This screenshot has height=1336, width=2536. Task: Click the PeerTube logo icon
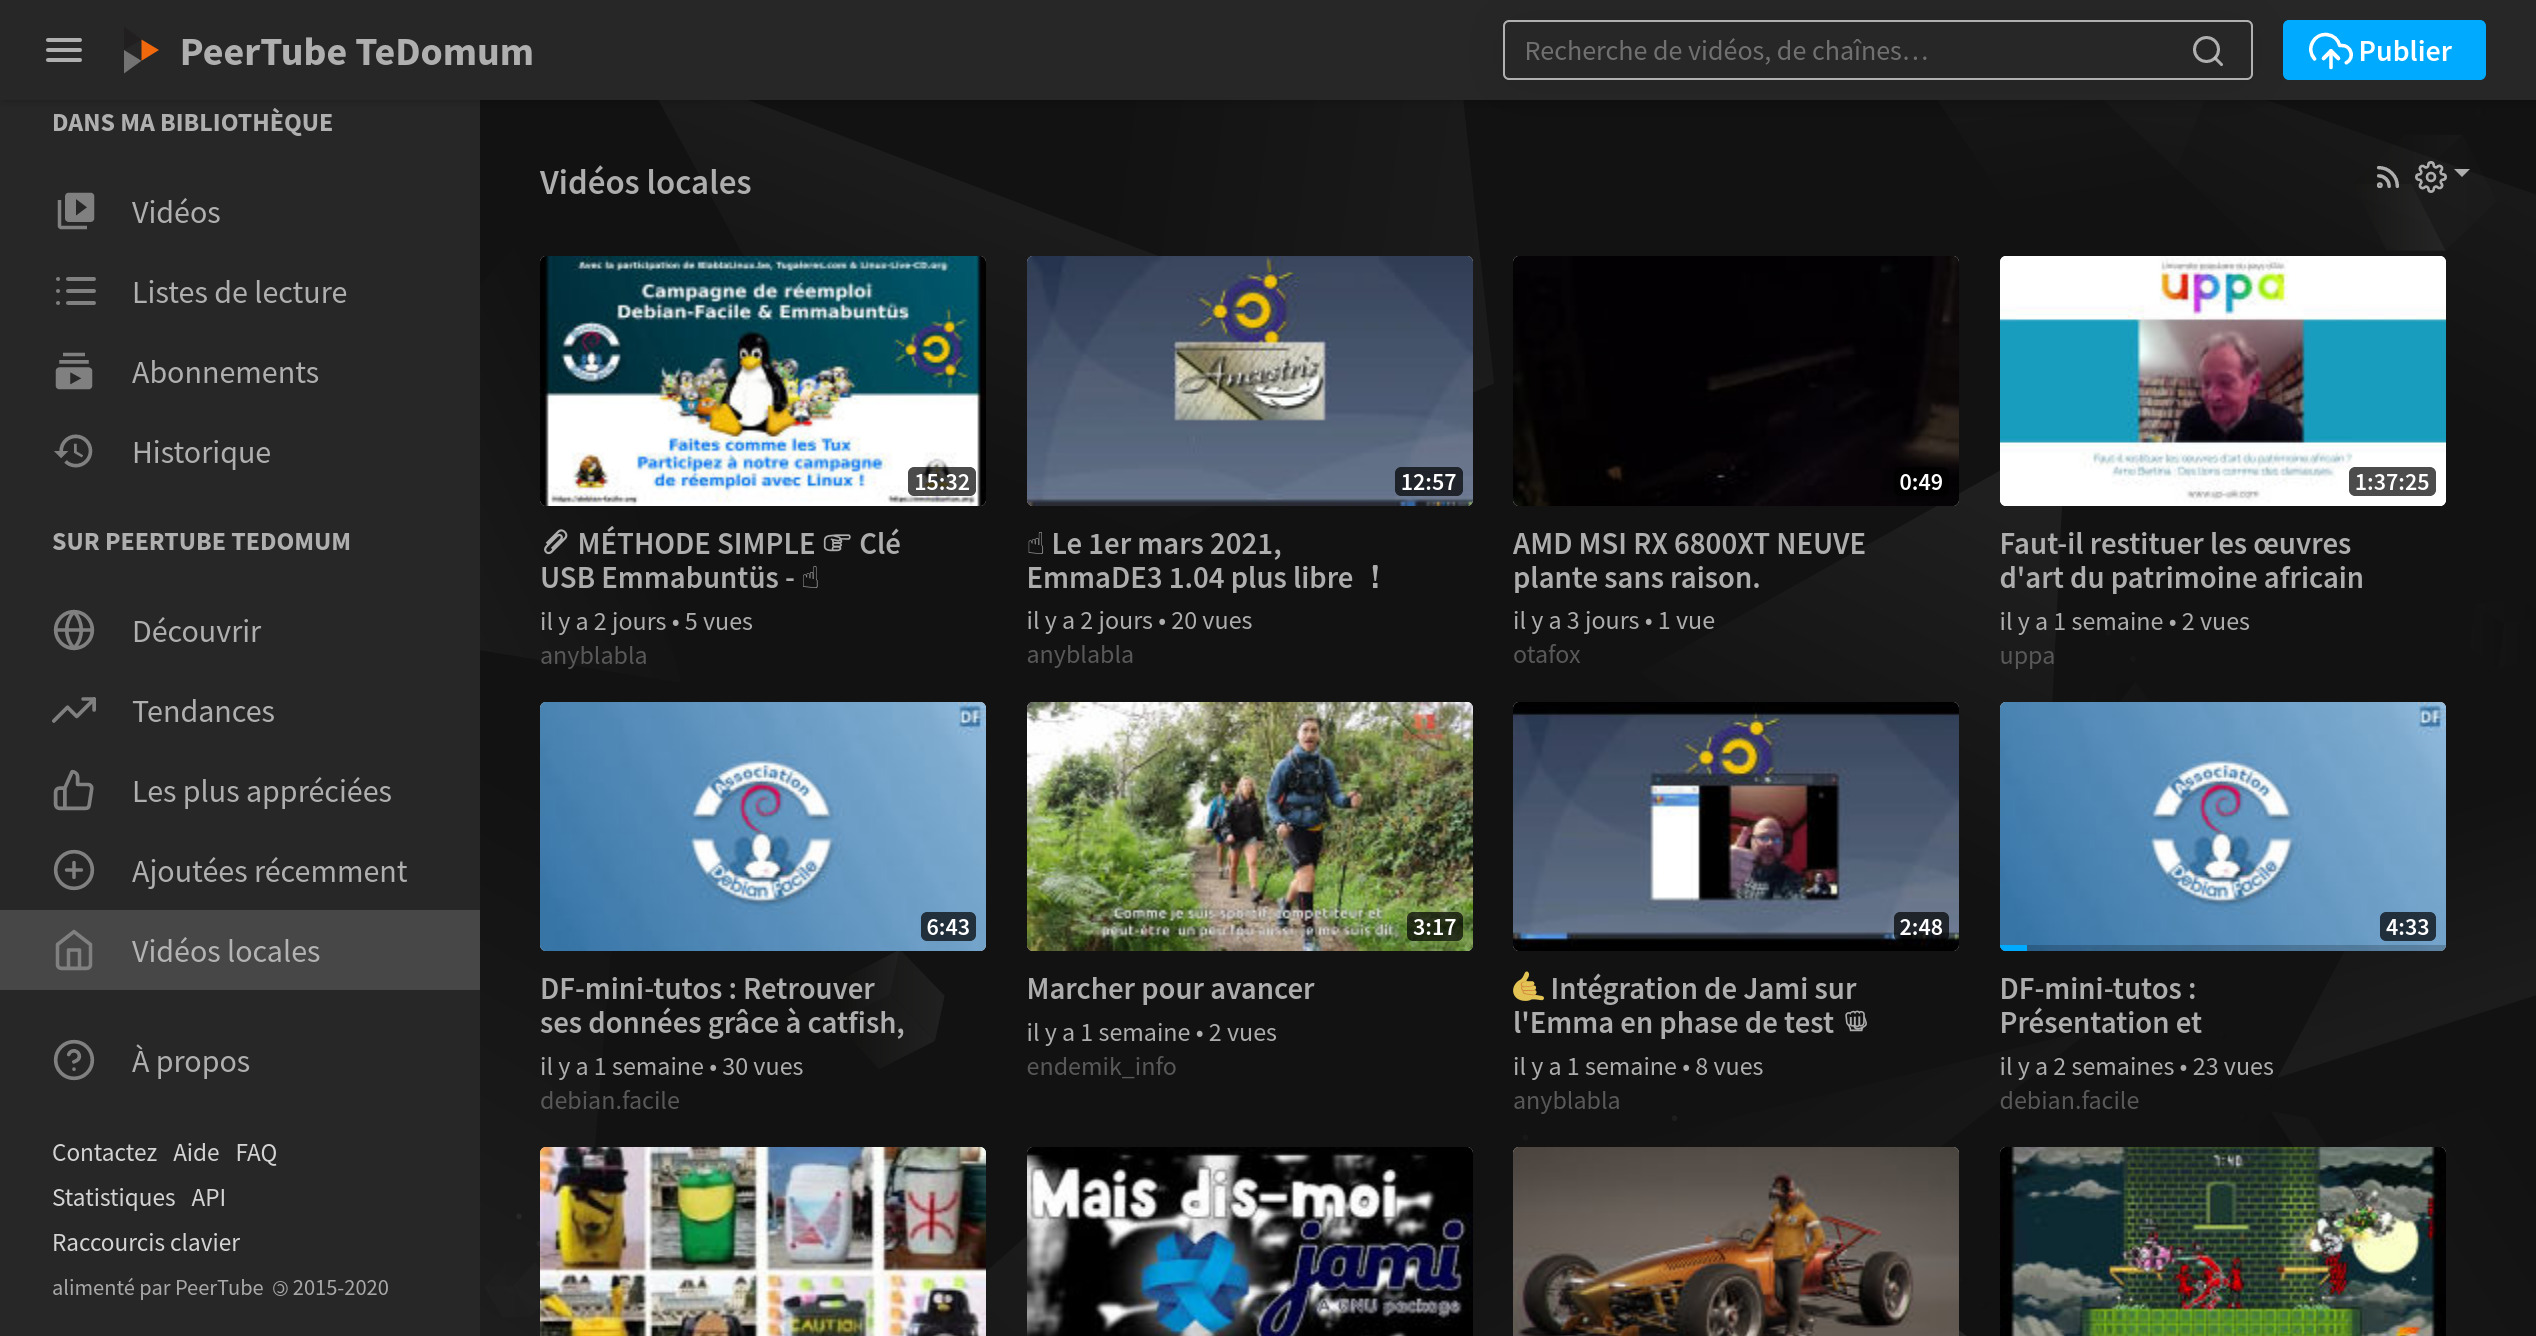(x=141, y=51)
